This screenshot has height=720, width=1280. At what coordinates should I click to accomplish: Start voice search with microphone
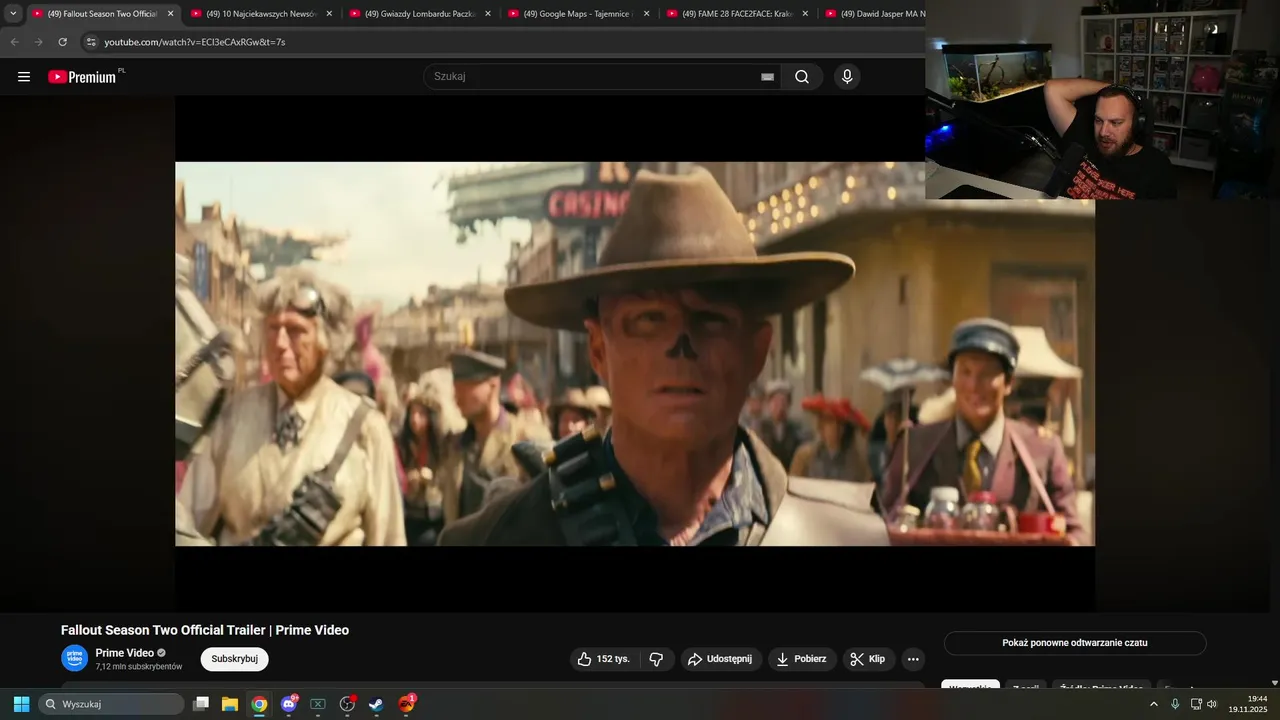[x=847, y=77]
